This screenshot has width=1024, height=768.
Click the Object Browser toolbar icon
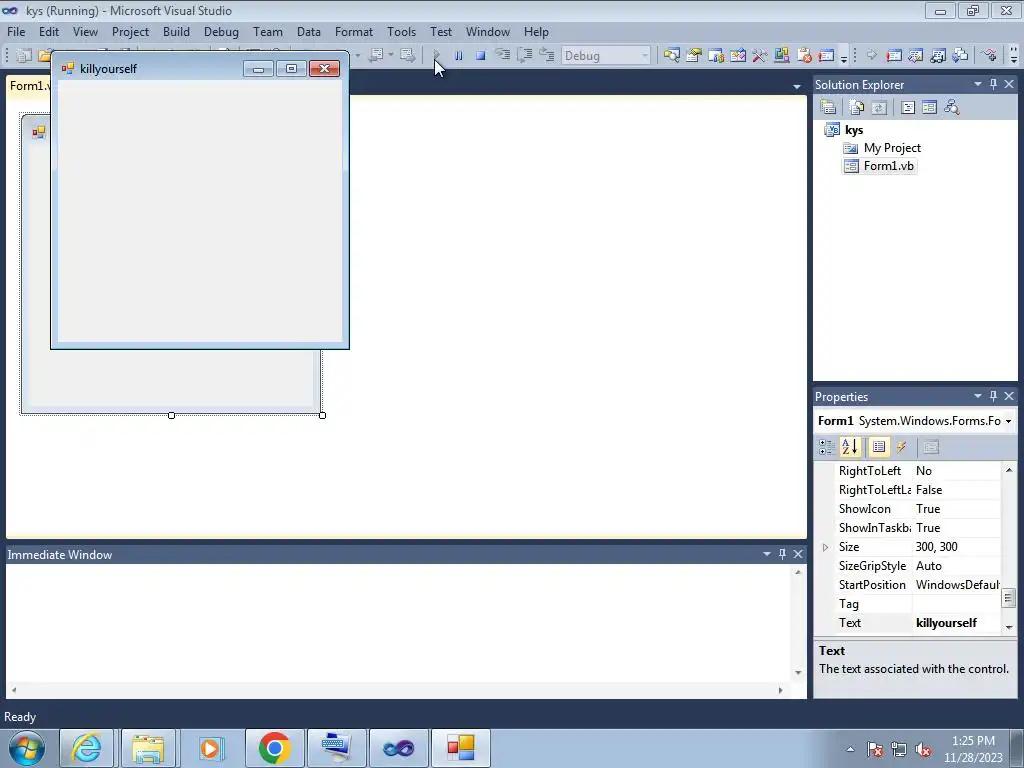click(738, 56)
